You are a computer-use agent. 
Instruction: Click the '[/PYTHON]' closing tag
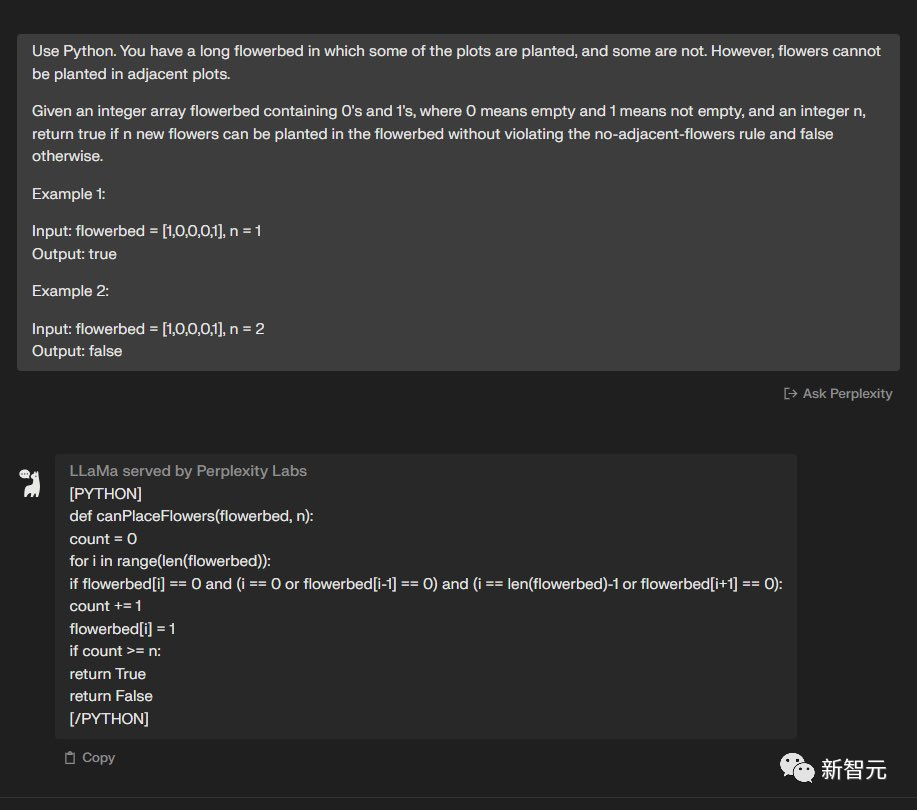click(x=109, y=719)
